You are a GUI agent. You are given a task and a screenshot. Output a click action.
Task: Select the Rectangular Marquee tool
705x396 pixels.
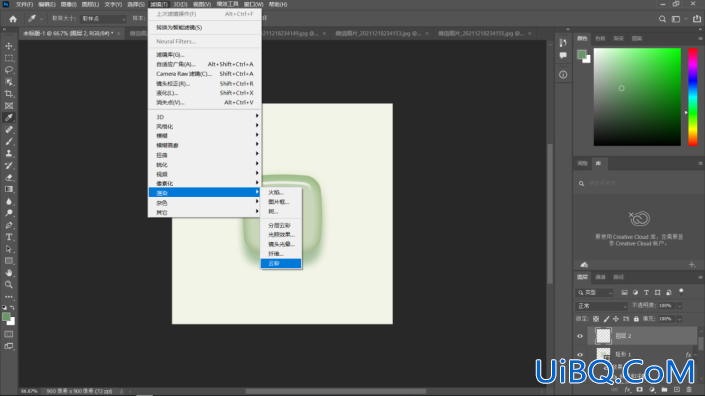(9, 58)
